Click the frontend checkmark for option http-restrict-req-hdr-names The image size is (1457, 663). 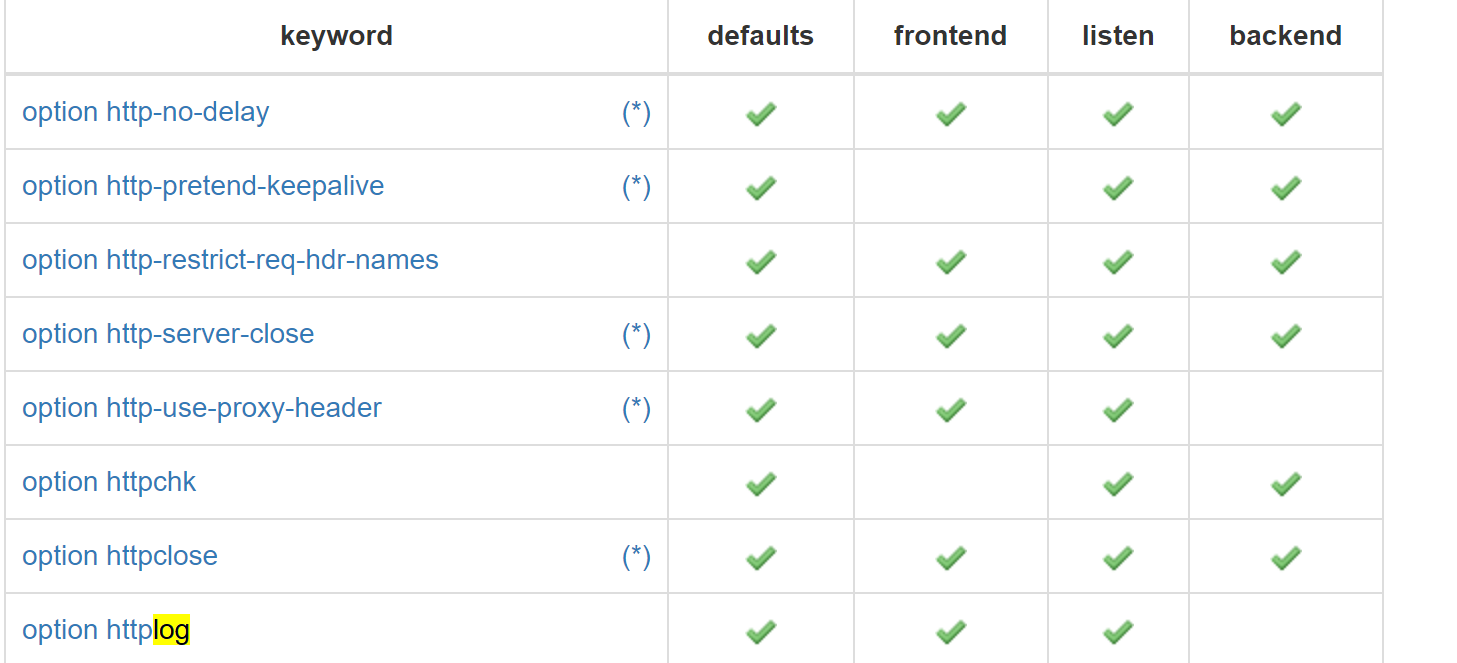coord(951,262)
